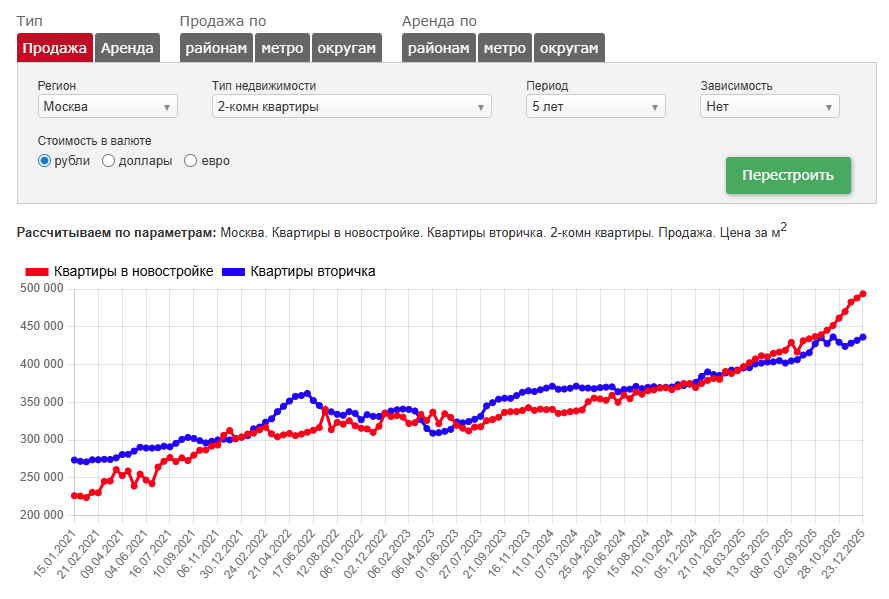Expand the Зависимость dropdown showing Нет
Viewport: 889px width, 599px height.
coord(770,107)
